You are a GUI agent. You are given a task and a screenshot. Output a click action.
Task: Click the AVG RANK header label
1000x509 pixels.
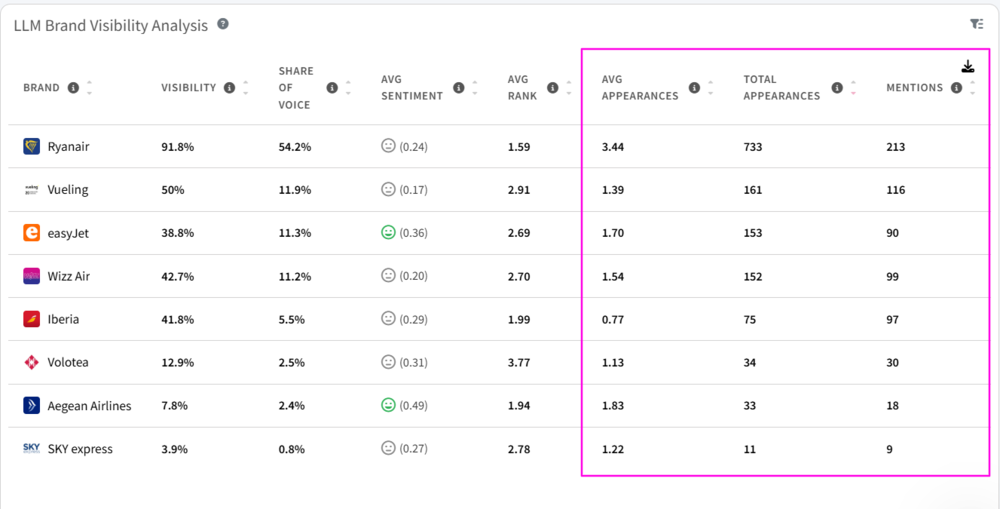pyautogui.click(x=522, y=88)
